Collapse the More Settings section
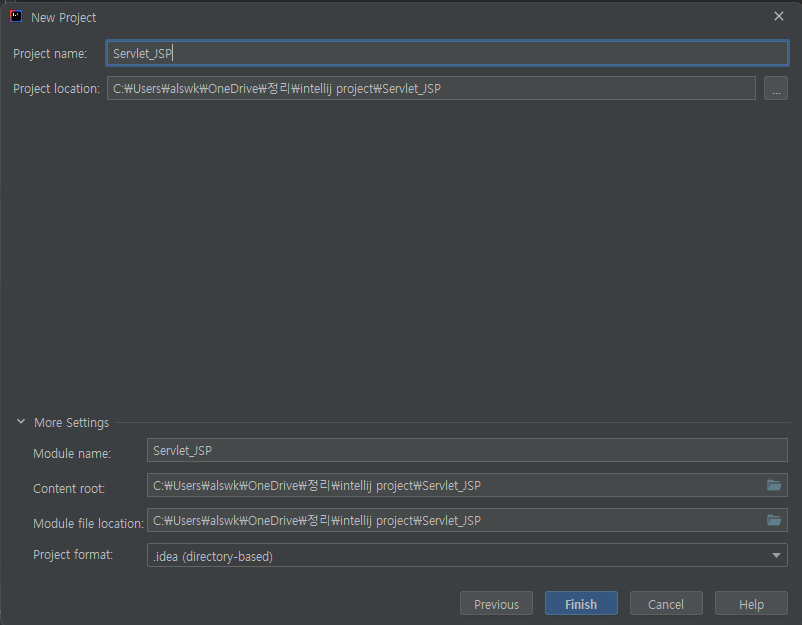This screenshot has height=625, width=802. click(x=21, y=421)
